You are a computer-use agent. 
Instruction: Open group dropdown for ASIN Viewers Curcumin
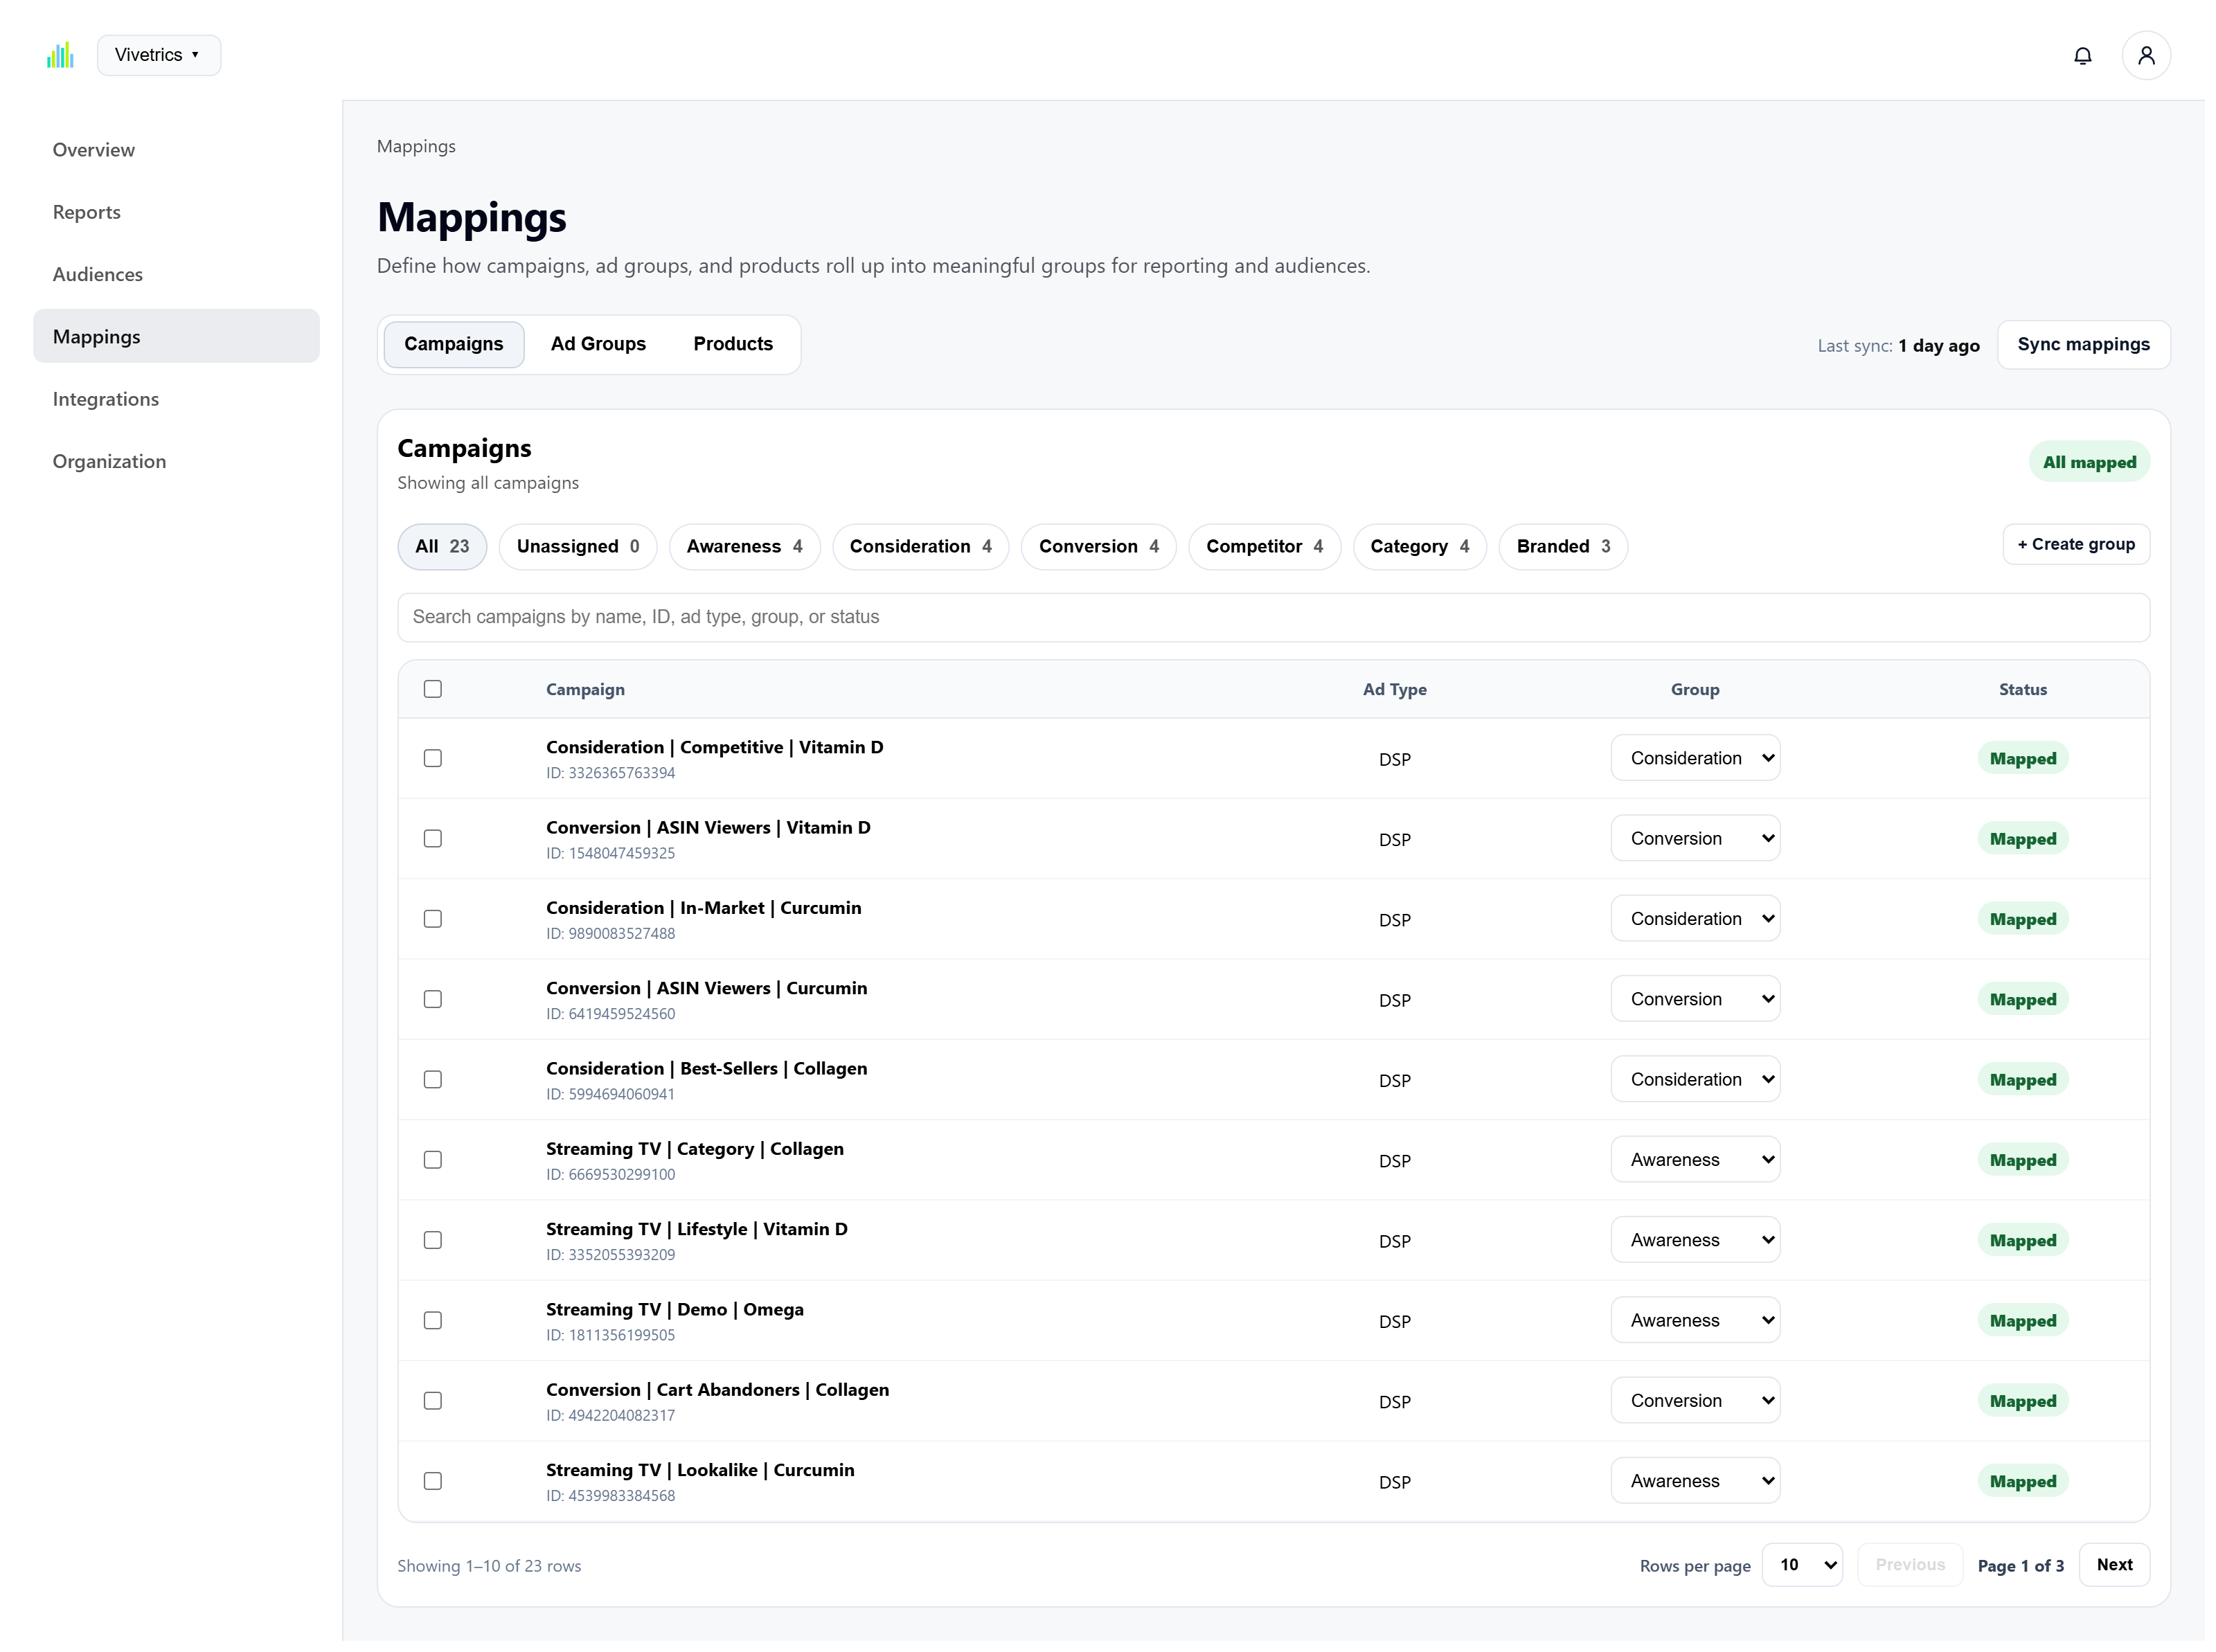[x=1695, y=999]
